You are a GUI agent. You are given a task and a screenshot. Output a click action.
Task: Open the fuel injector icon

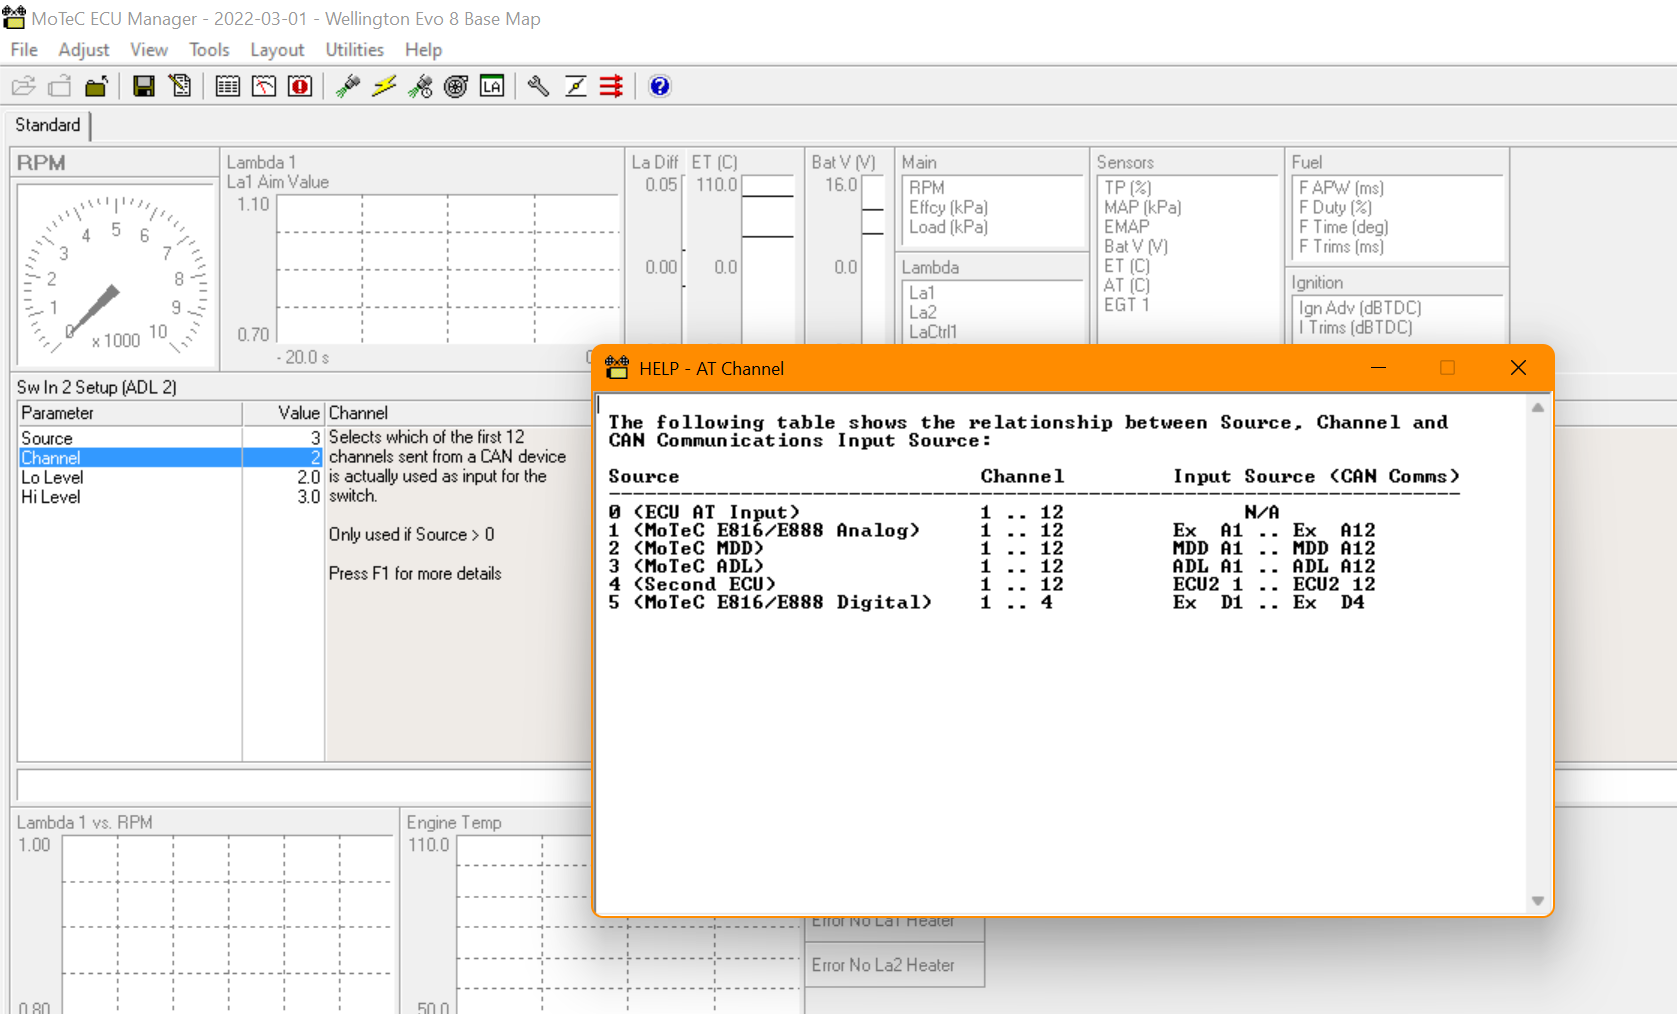(348, 86)
